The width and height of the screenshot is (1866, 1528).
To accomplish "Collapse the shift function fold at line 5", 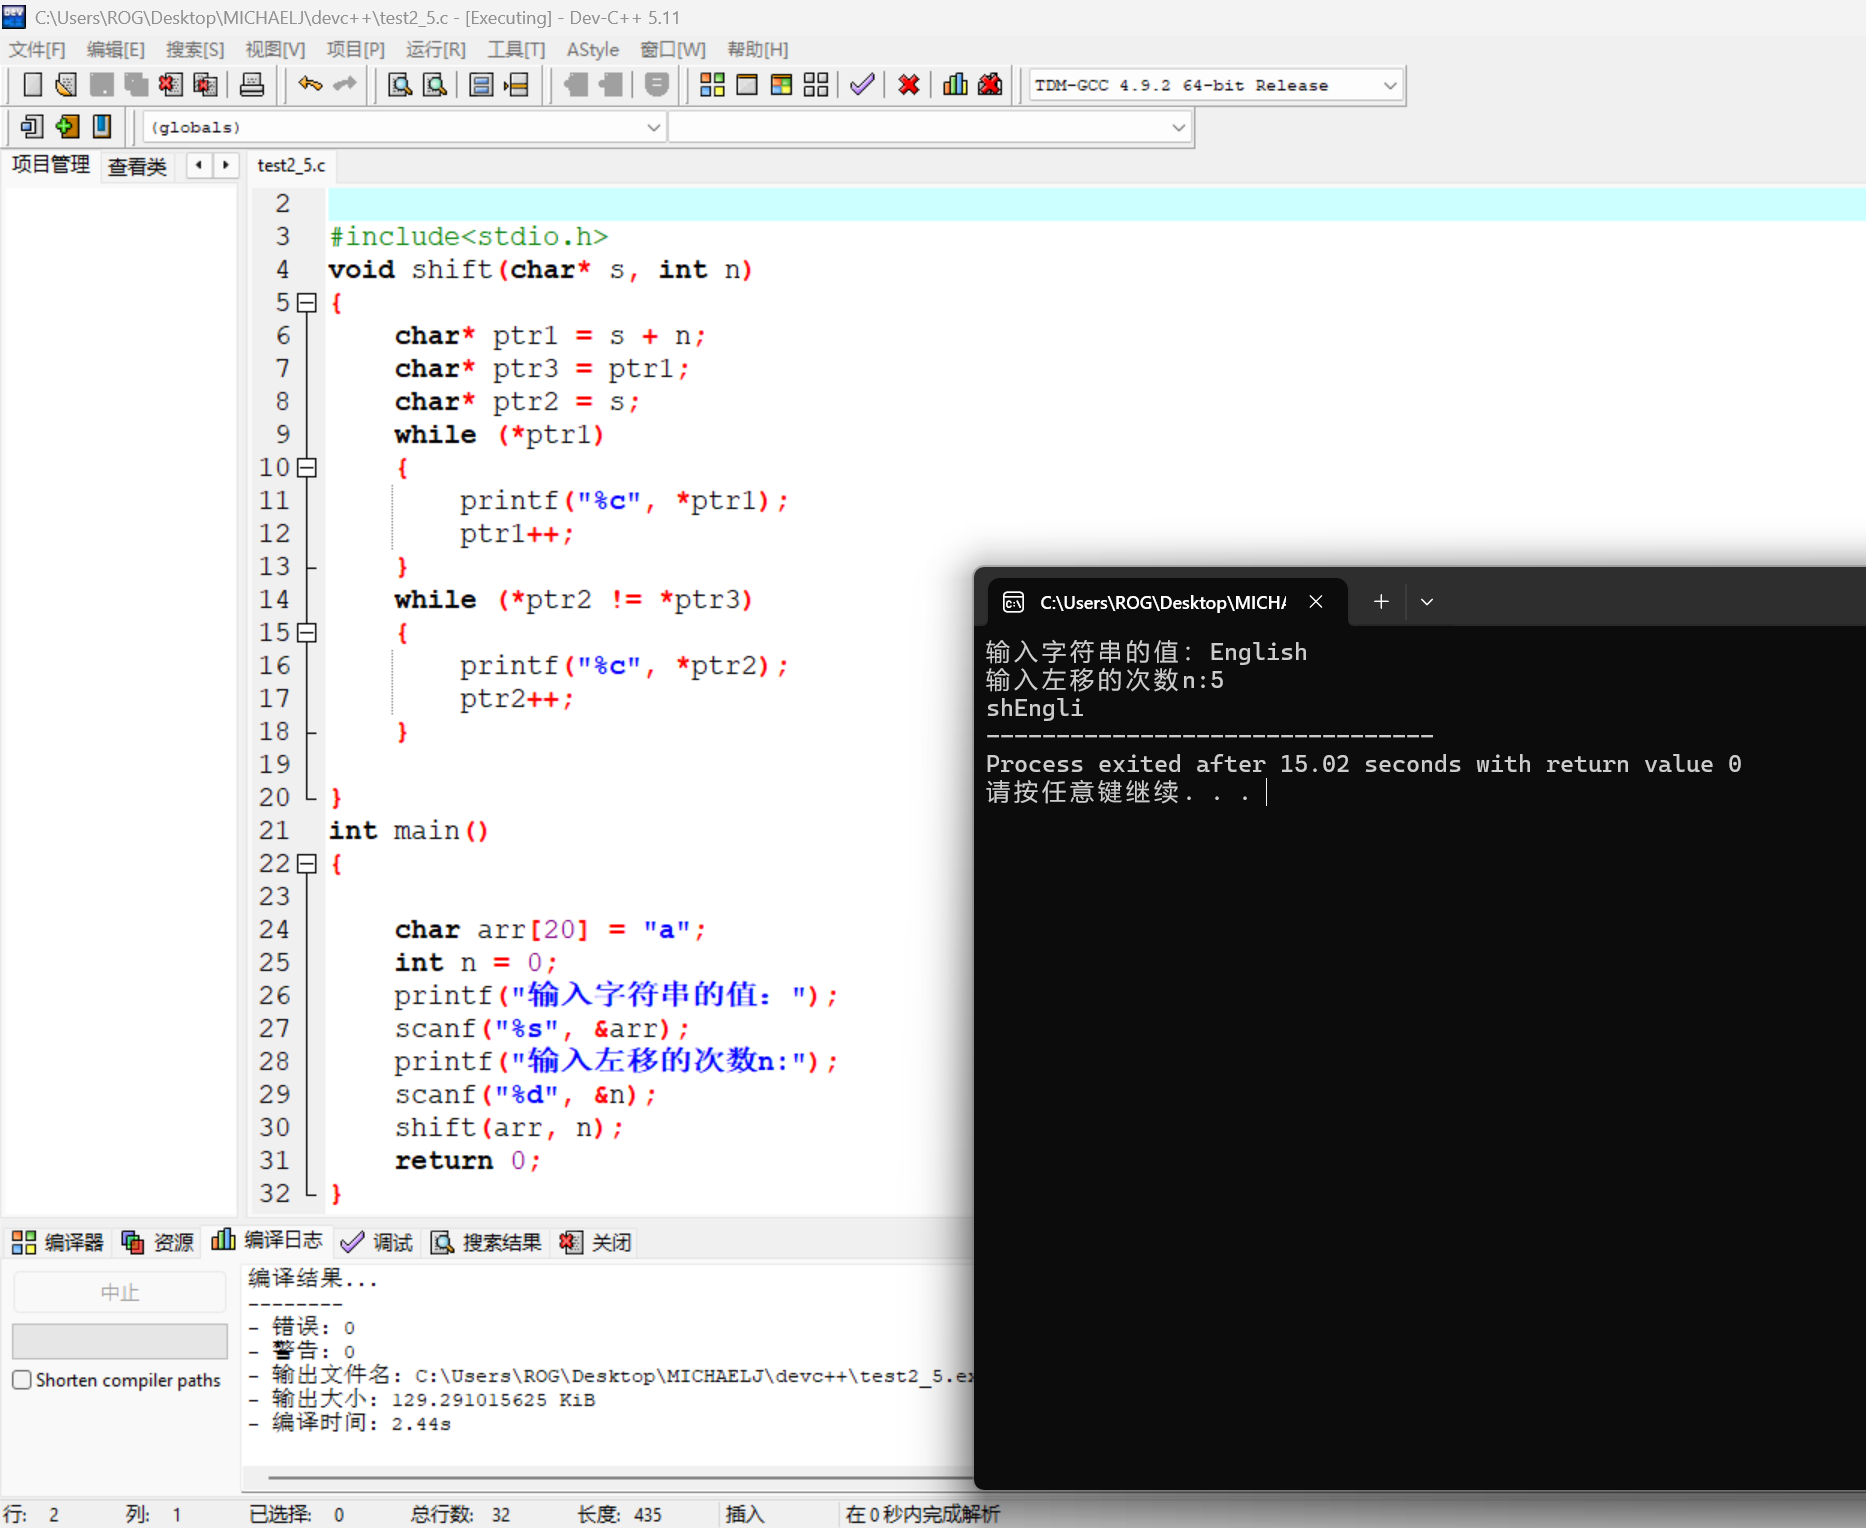I will coord(307,302).
